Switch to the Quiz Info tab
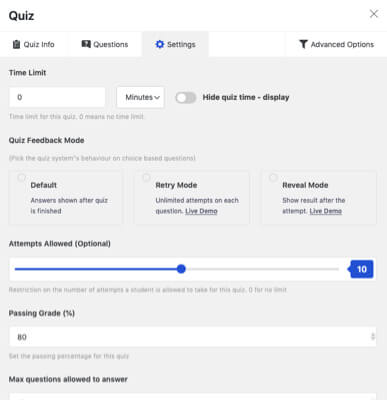This screenshot has height=400, width=387. (33, 44)
